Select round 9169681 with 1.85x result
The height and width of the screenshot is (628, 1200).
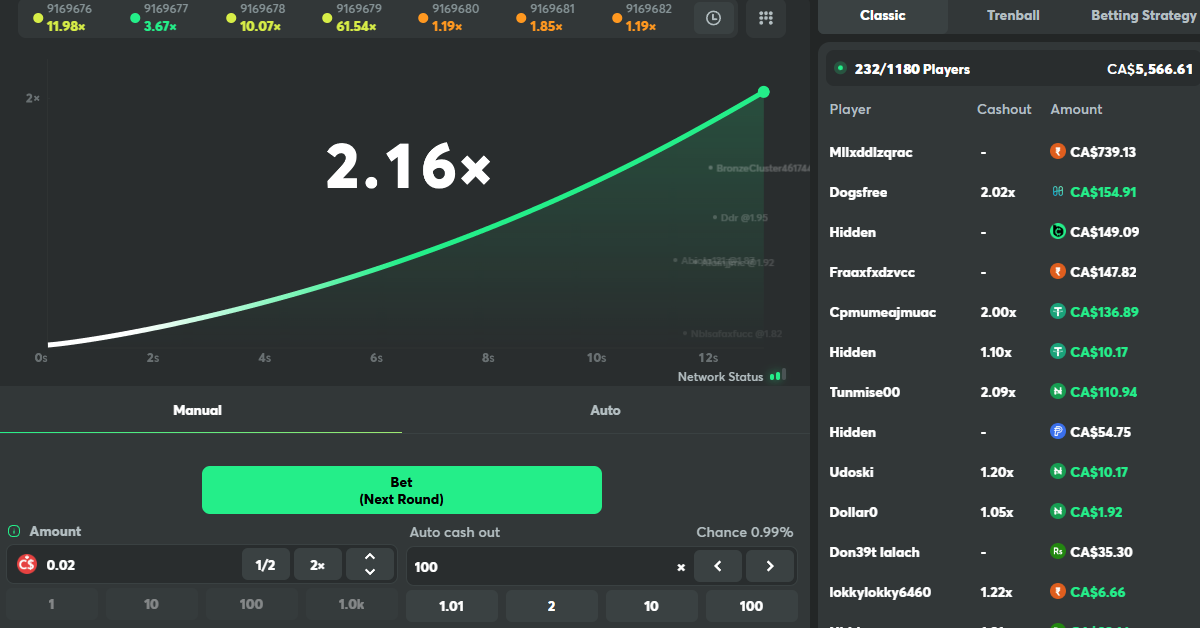pos(546,18)
